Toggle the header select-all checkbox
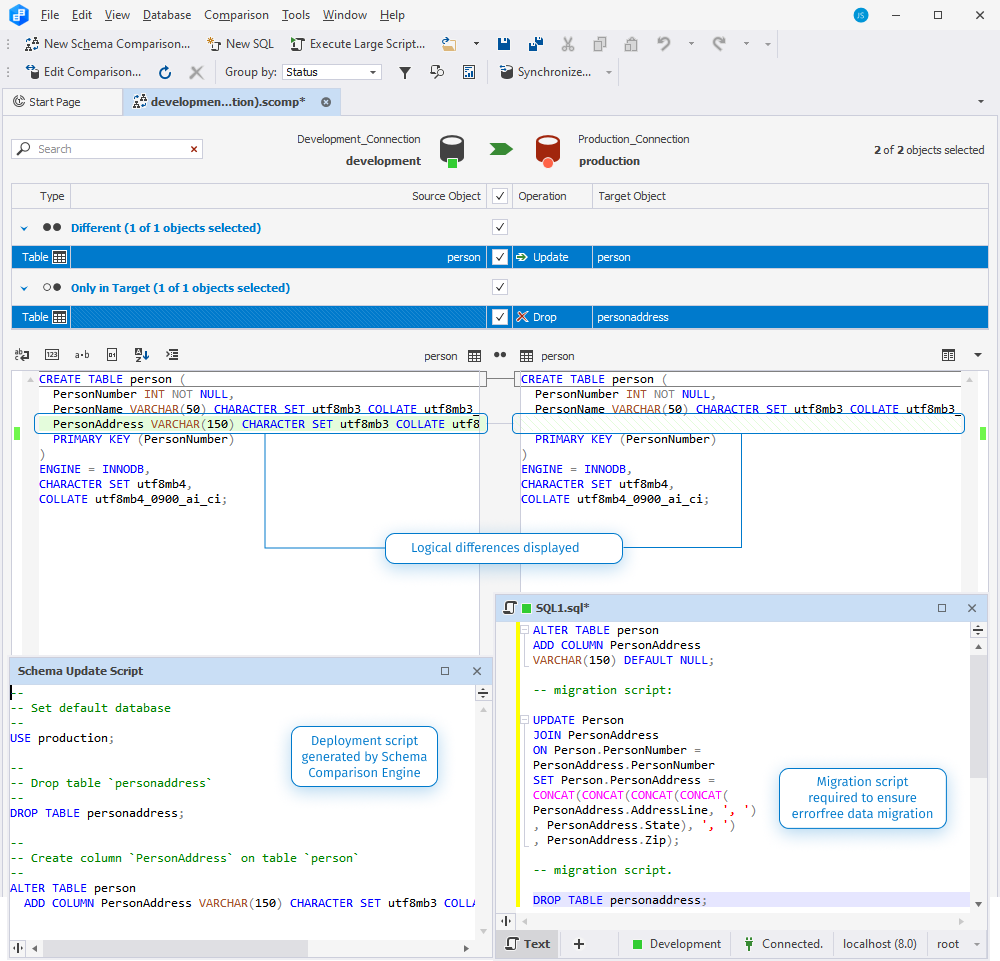 (x=500, y=196)
